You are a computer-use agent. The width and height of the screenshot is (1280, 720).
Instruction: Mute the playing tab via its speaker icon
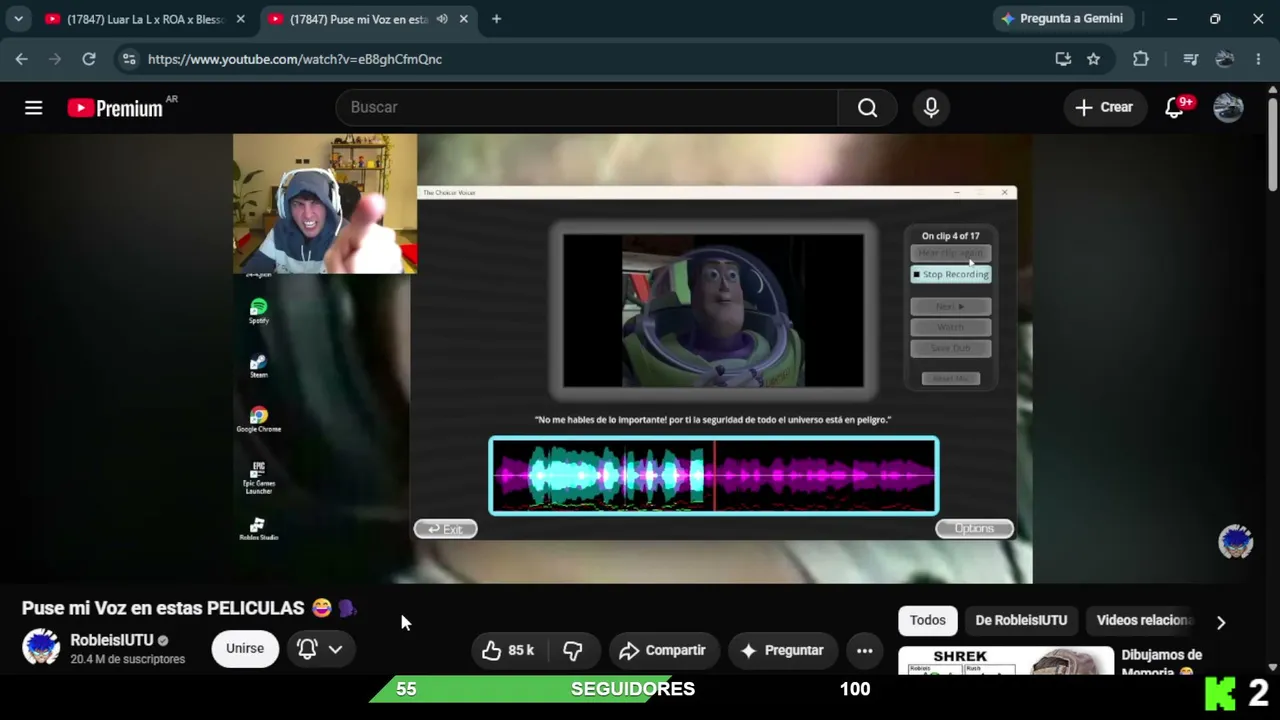click(x=442, y=19)
